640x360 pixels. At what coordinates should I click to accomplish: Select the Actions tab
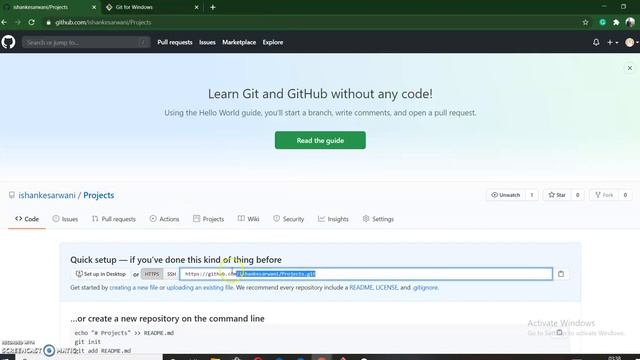coord(164,219)
